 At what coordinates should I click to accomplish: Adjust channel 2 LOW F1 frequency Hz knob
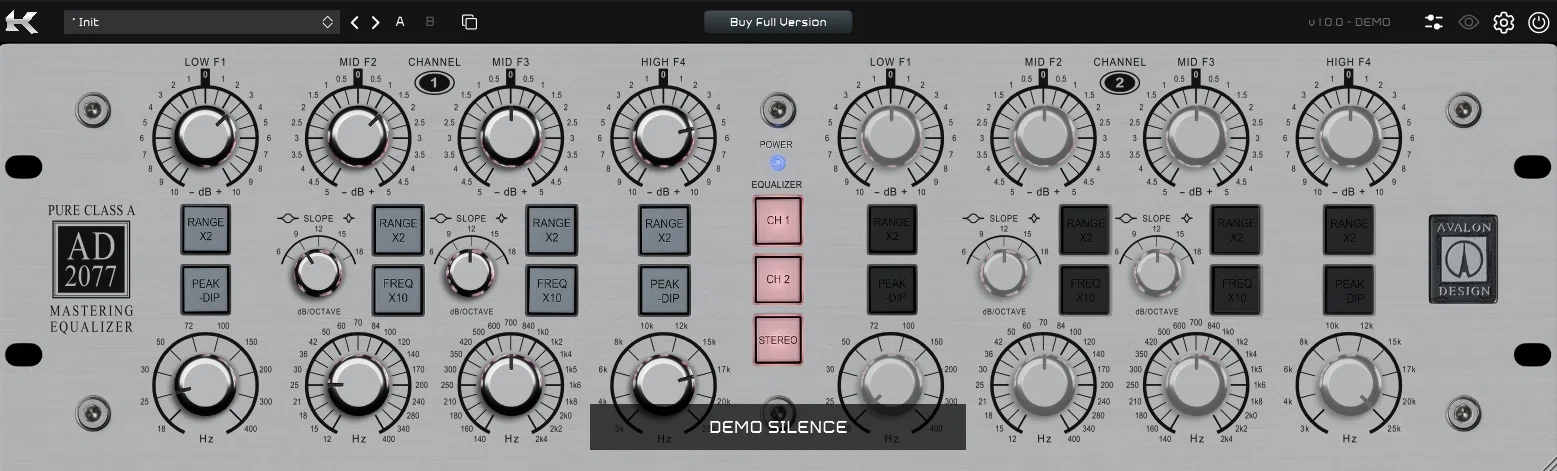891,385
